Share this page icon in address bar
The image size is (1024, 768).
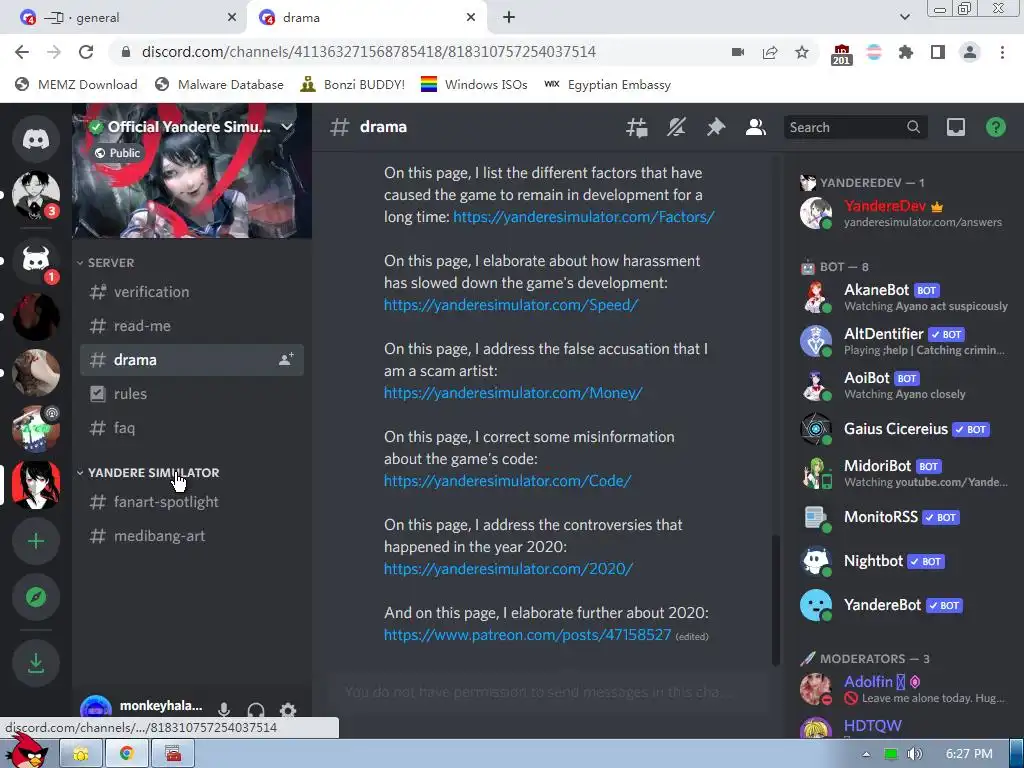(770, 52)
